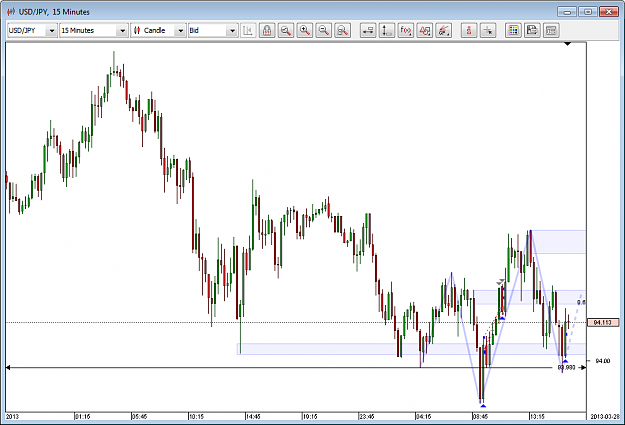The height and width of the screenshot is (425, 625).
Task: Click the save chart template icon
Action: [x=532, y=30]
